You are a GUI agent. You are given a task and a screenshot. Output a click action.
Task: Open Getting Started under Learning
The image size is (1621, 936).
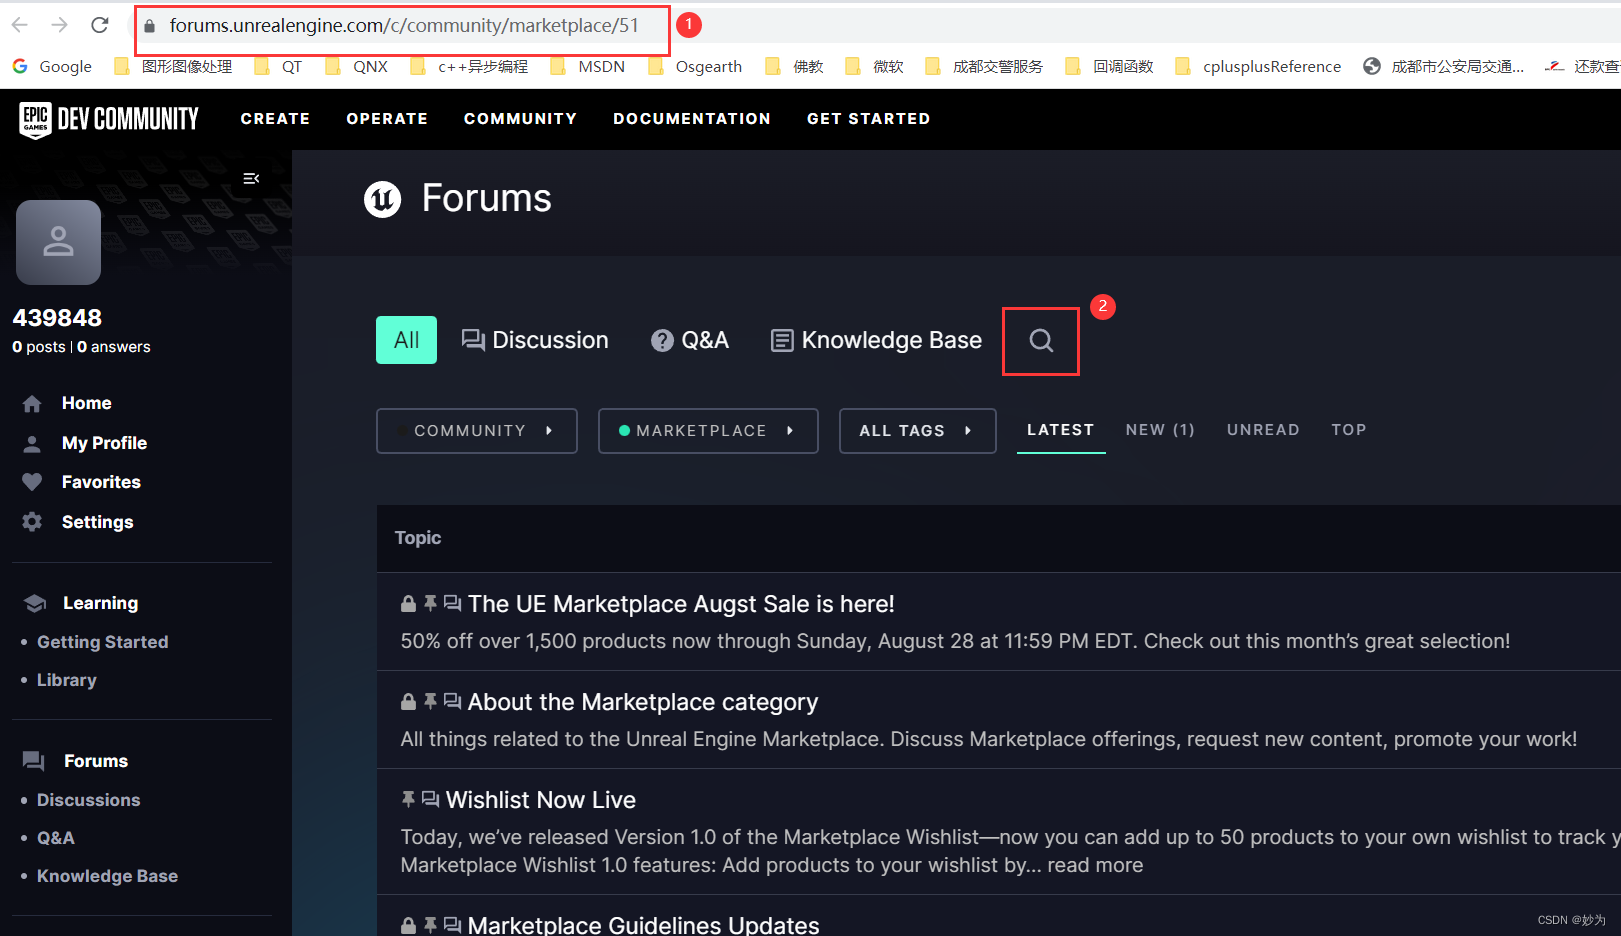(x=102, y=642)
